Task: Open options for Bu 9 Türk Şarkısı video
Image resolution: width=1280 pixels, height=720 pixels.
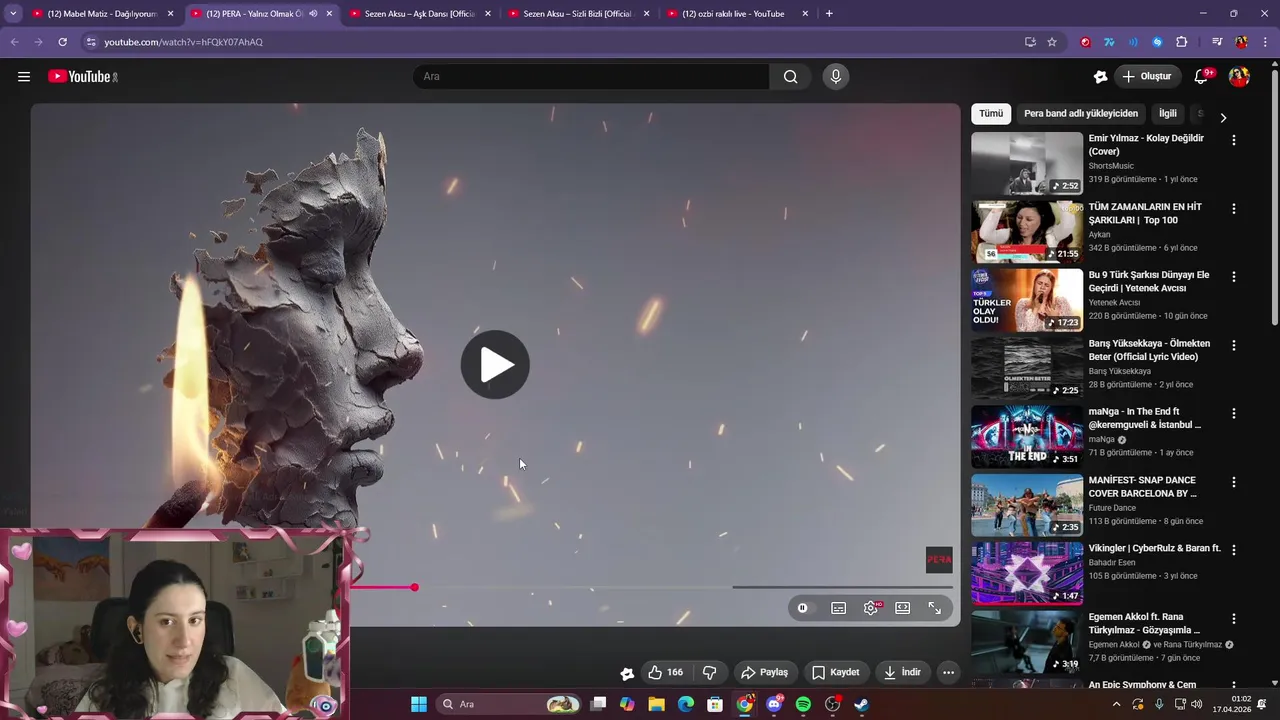Action: pos(1234,277)
